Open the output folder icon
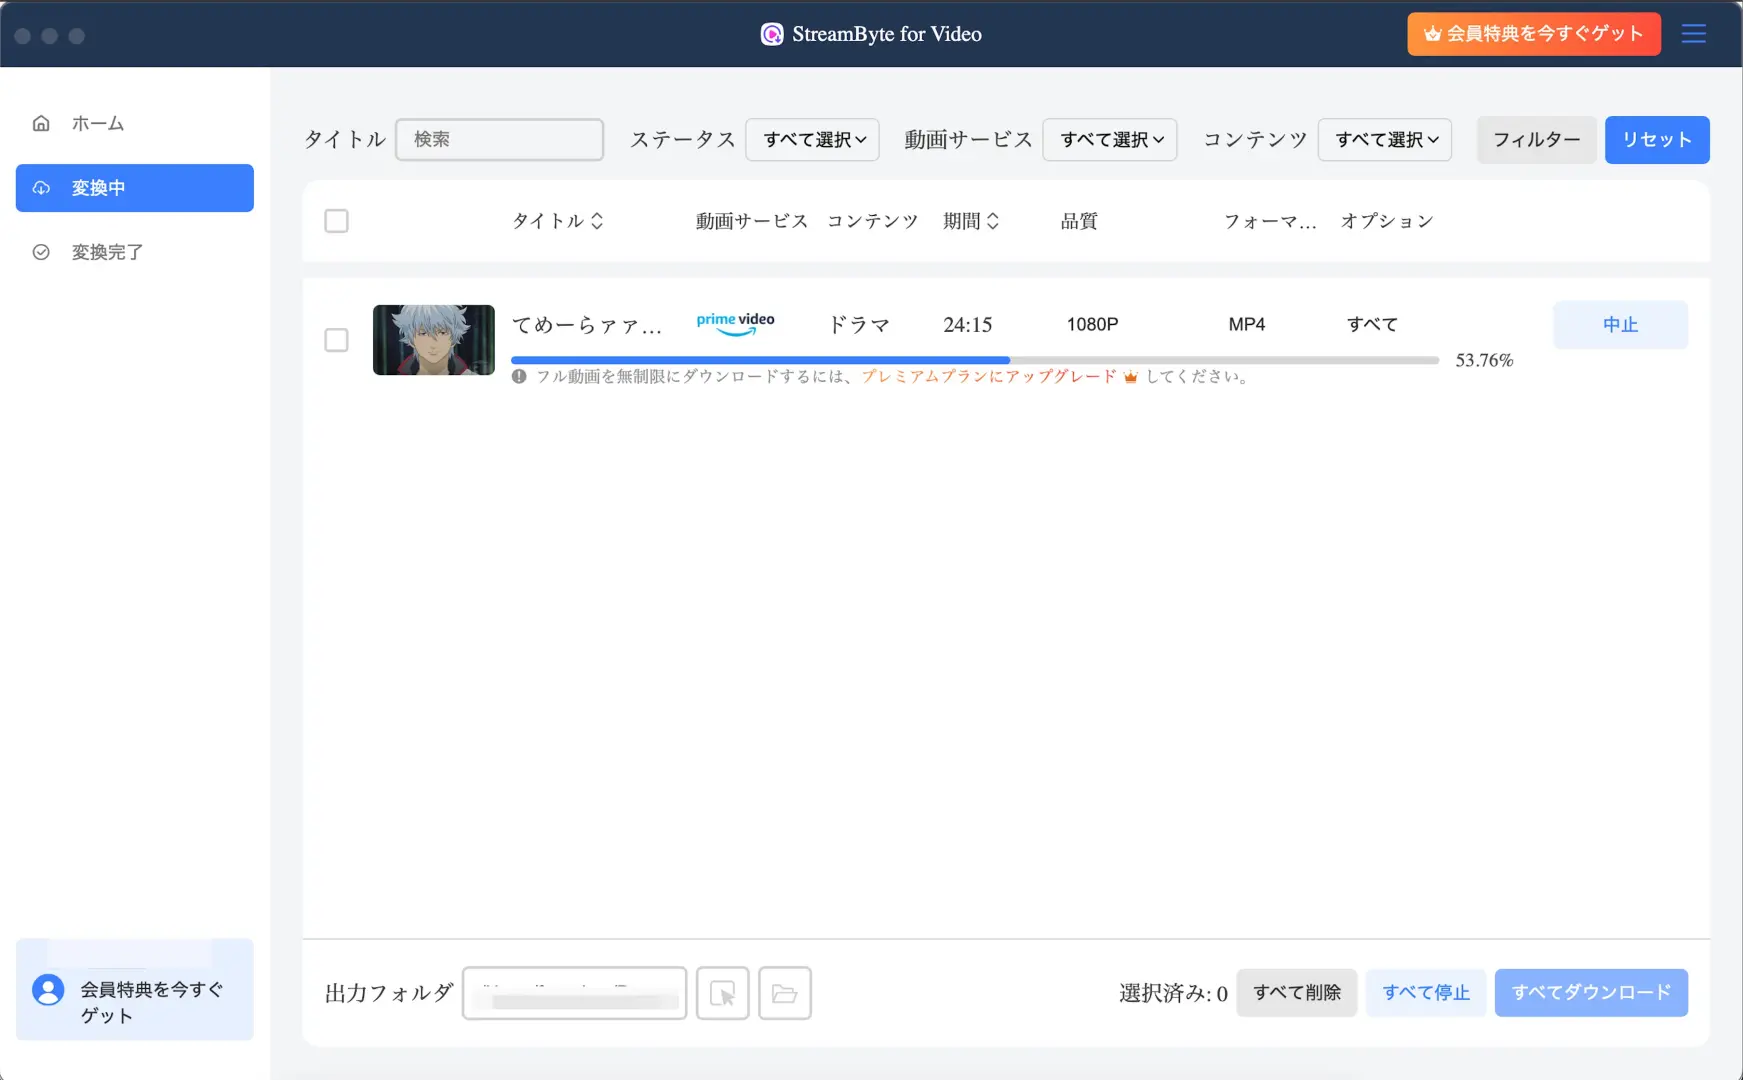 click(784, 993)
